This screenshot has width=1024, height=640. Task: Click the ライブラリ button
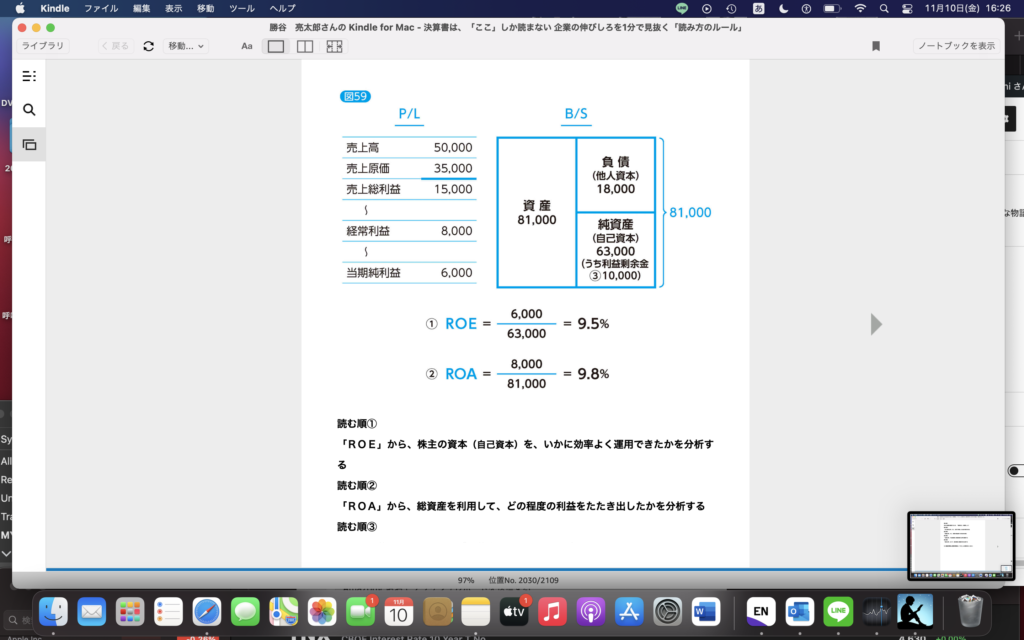(x=43, y=46)
